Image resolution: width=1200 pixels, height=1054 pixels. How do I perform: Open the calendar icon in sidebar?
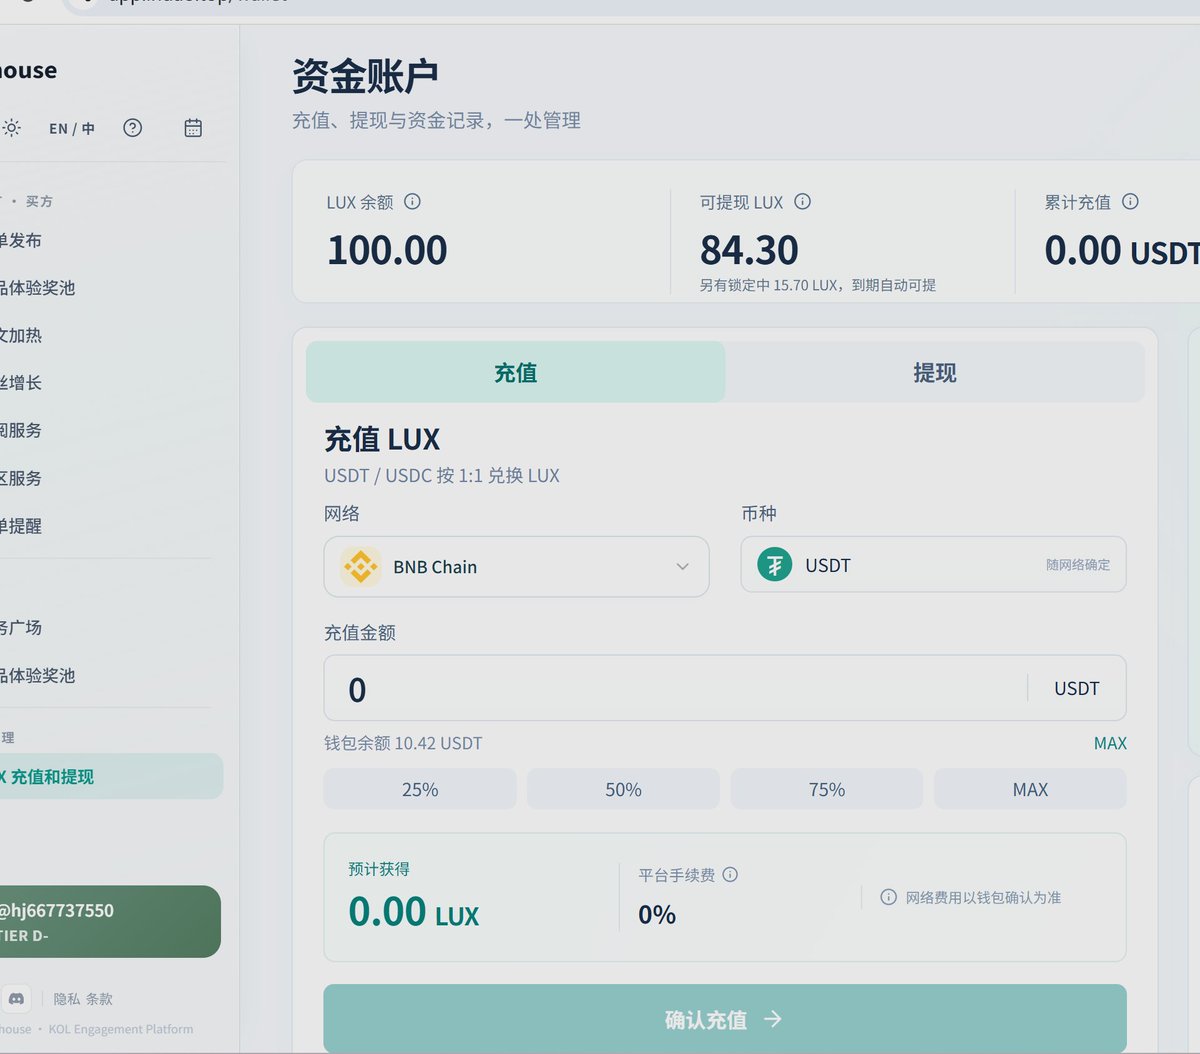pos(193,128)
